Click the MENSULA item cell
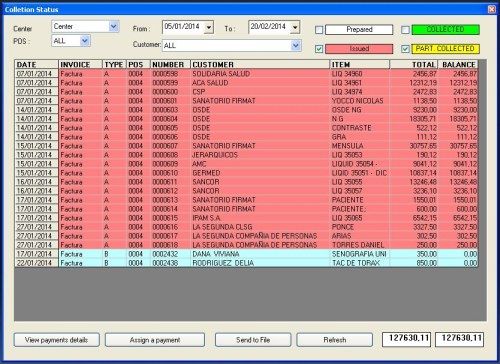The width and height of the screenshot is (500, 364). [360, 146]
